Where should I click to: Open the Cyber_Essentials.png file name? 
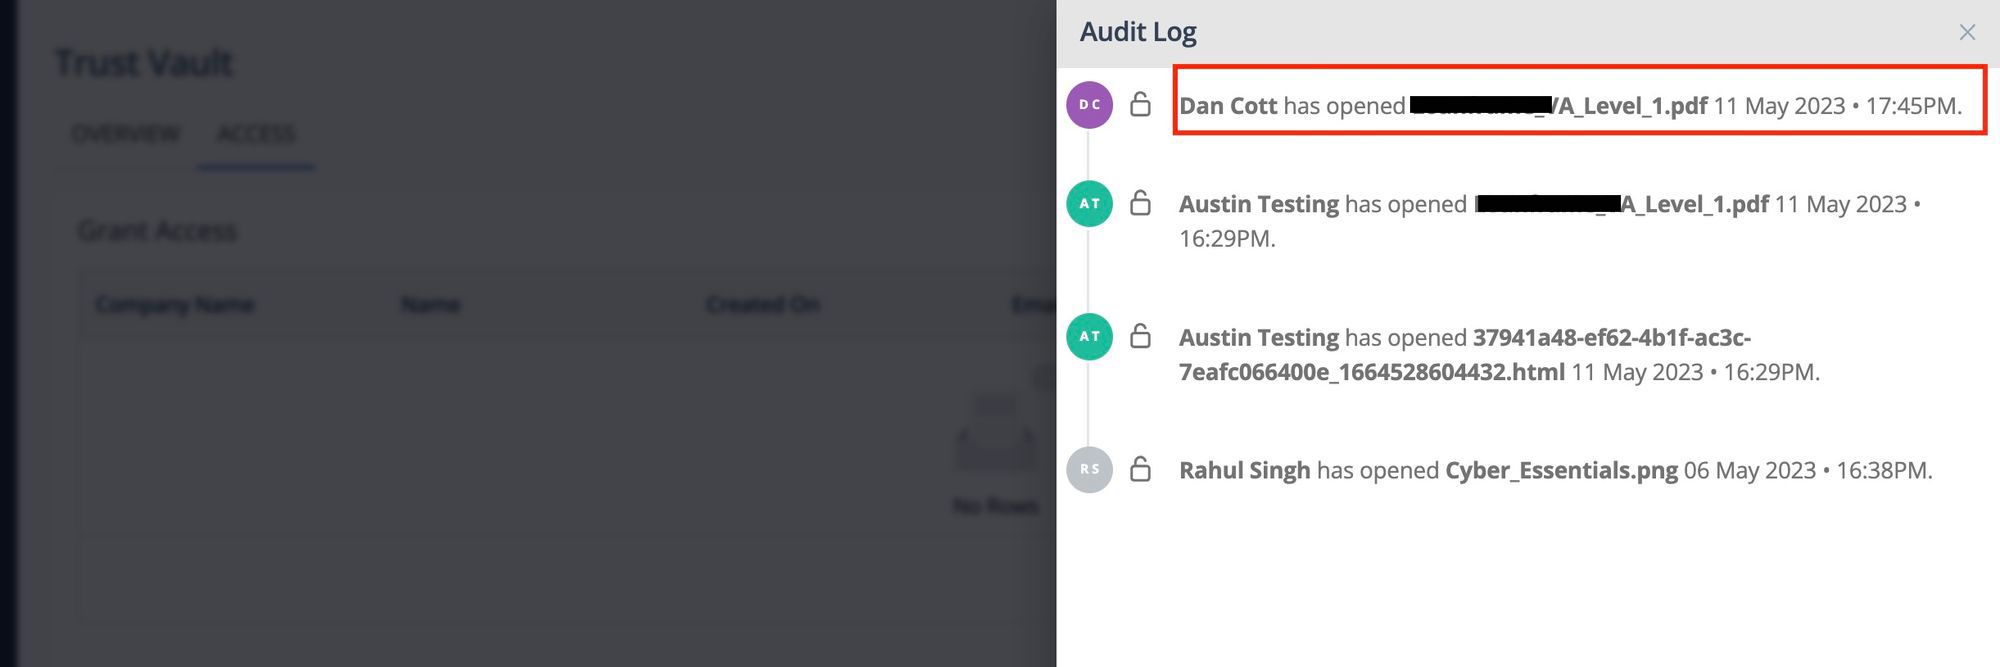[1561, 470]
